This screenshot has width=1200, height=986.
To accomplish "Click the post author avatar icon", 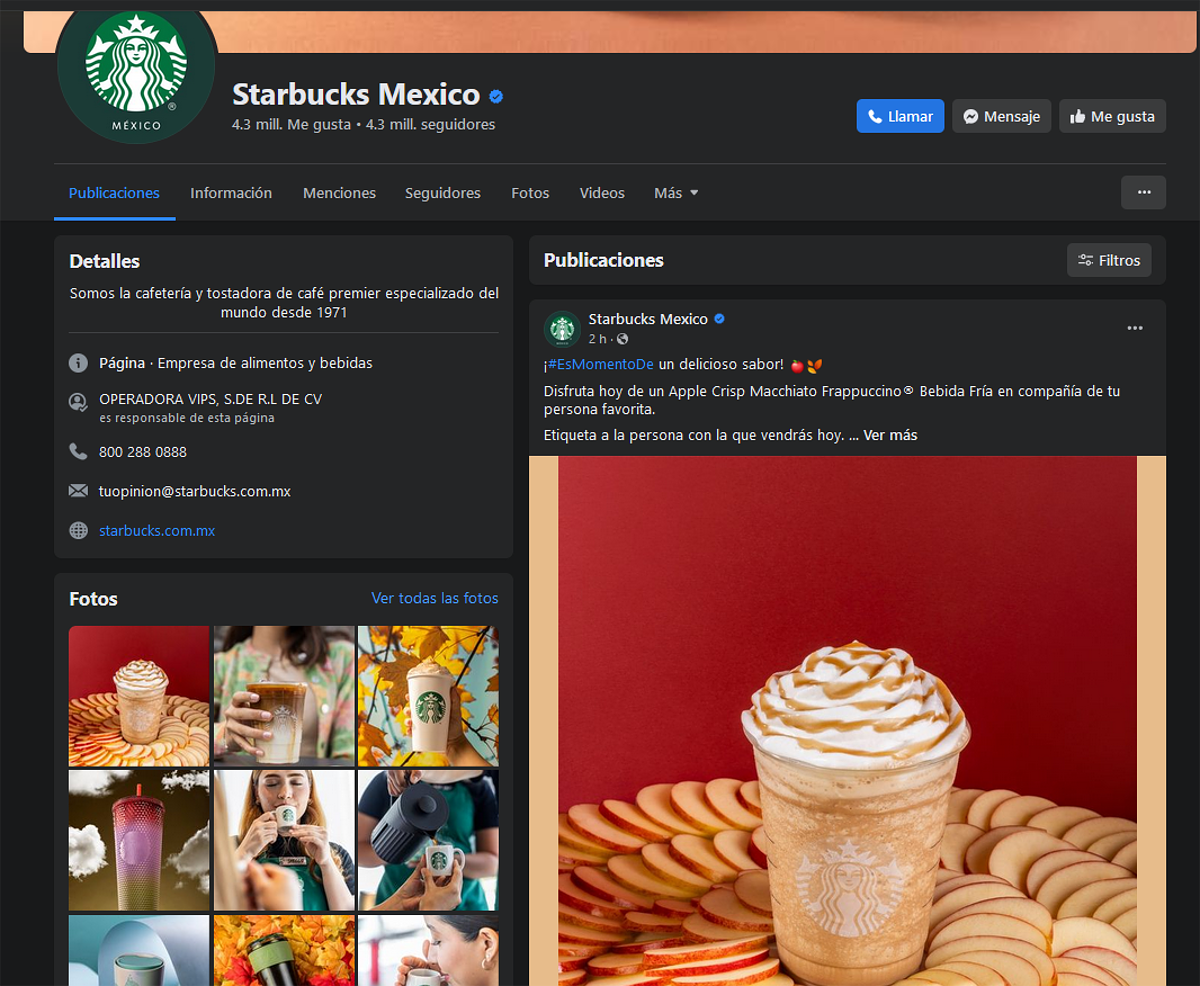I will point(562,328).
